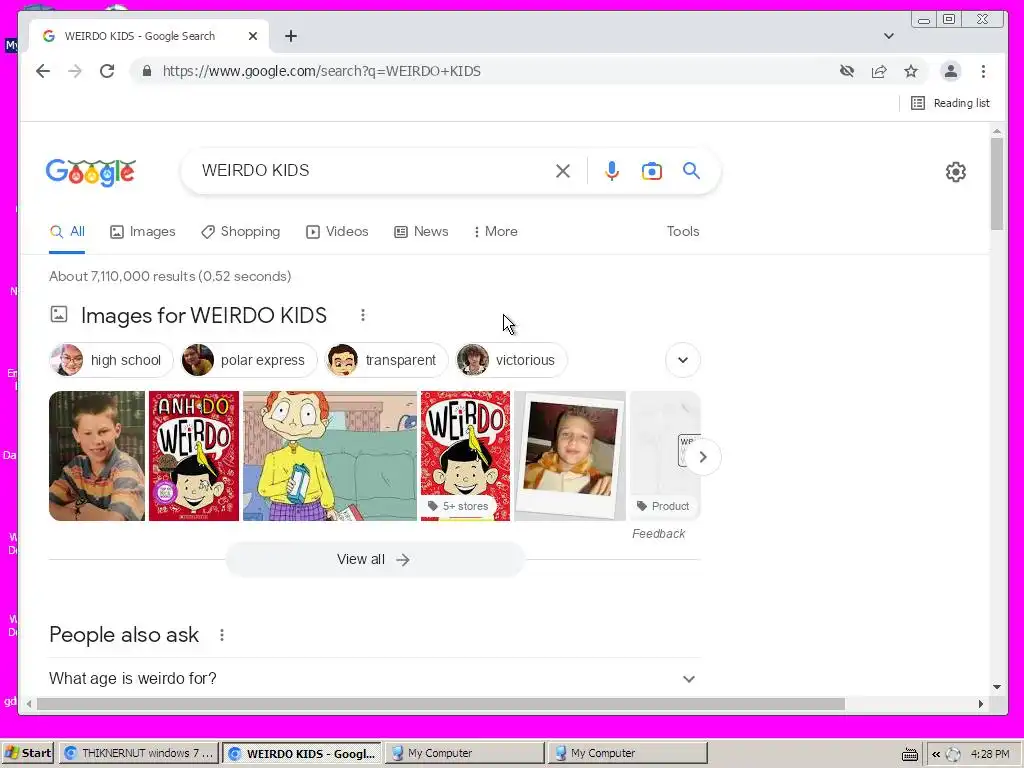The width and height of the screenshot is (1024, 768).
Task: Open a new tab with the plus button
Action: 291,36
